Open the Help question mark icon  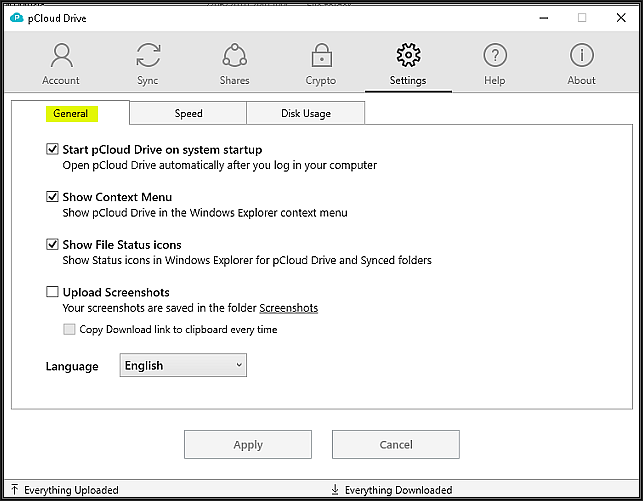(495, 55)
